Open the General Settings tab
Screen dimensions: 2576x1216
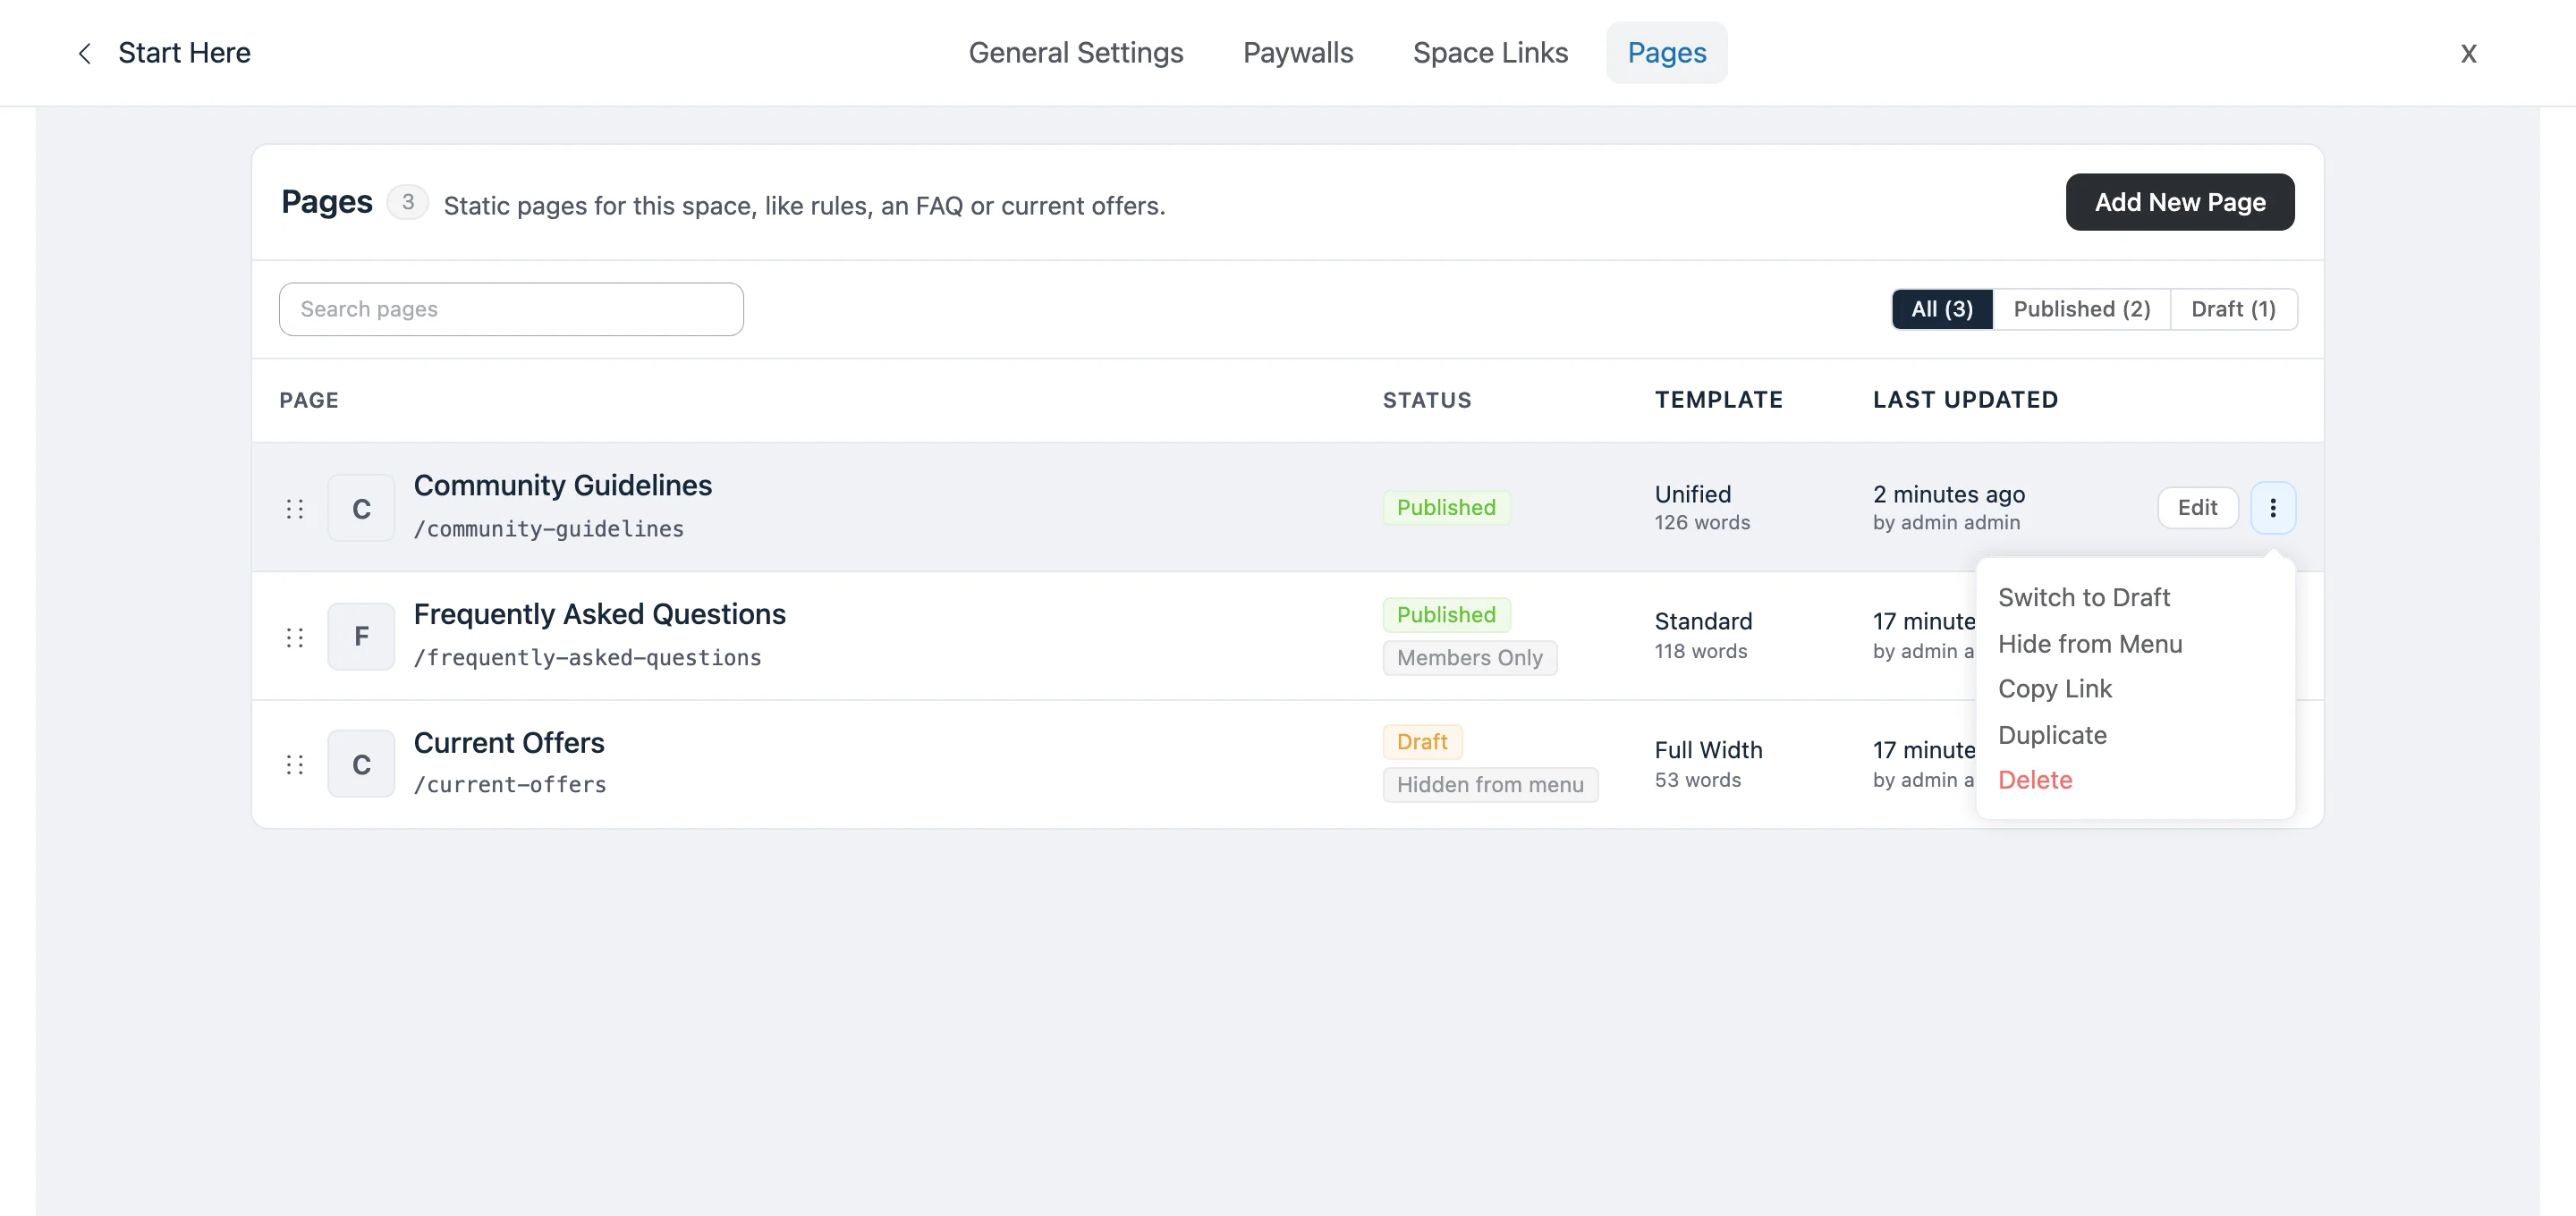[1076, 53]
